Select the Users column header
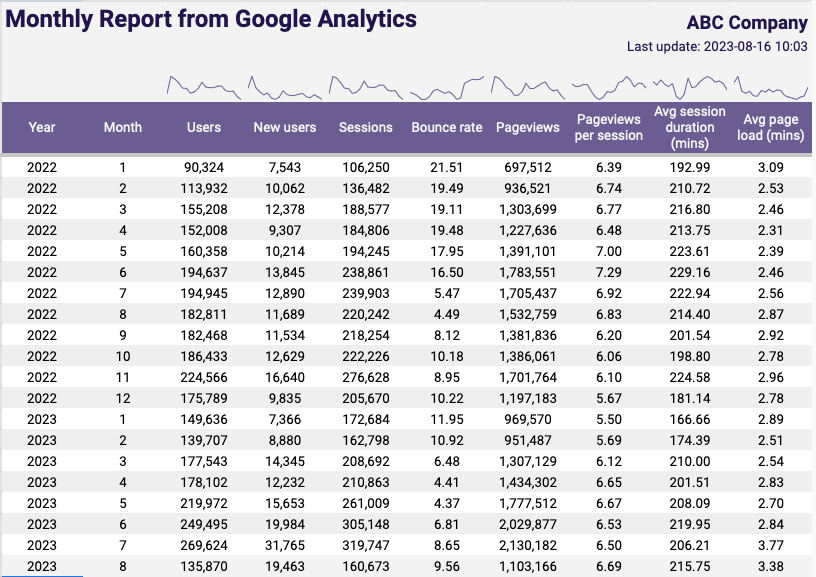The height and width of the screenshot is (577, 816). (204, 128)
